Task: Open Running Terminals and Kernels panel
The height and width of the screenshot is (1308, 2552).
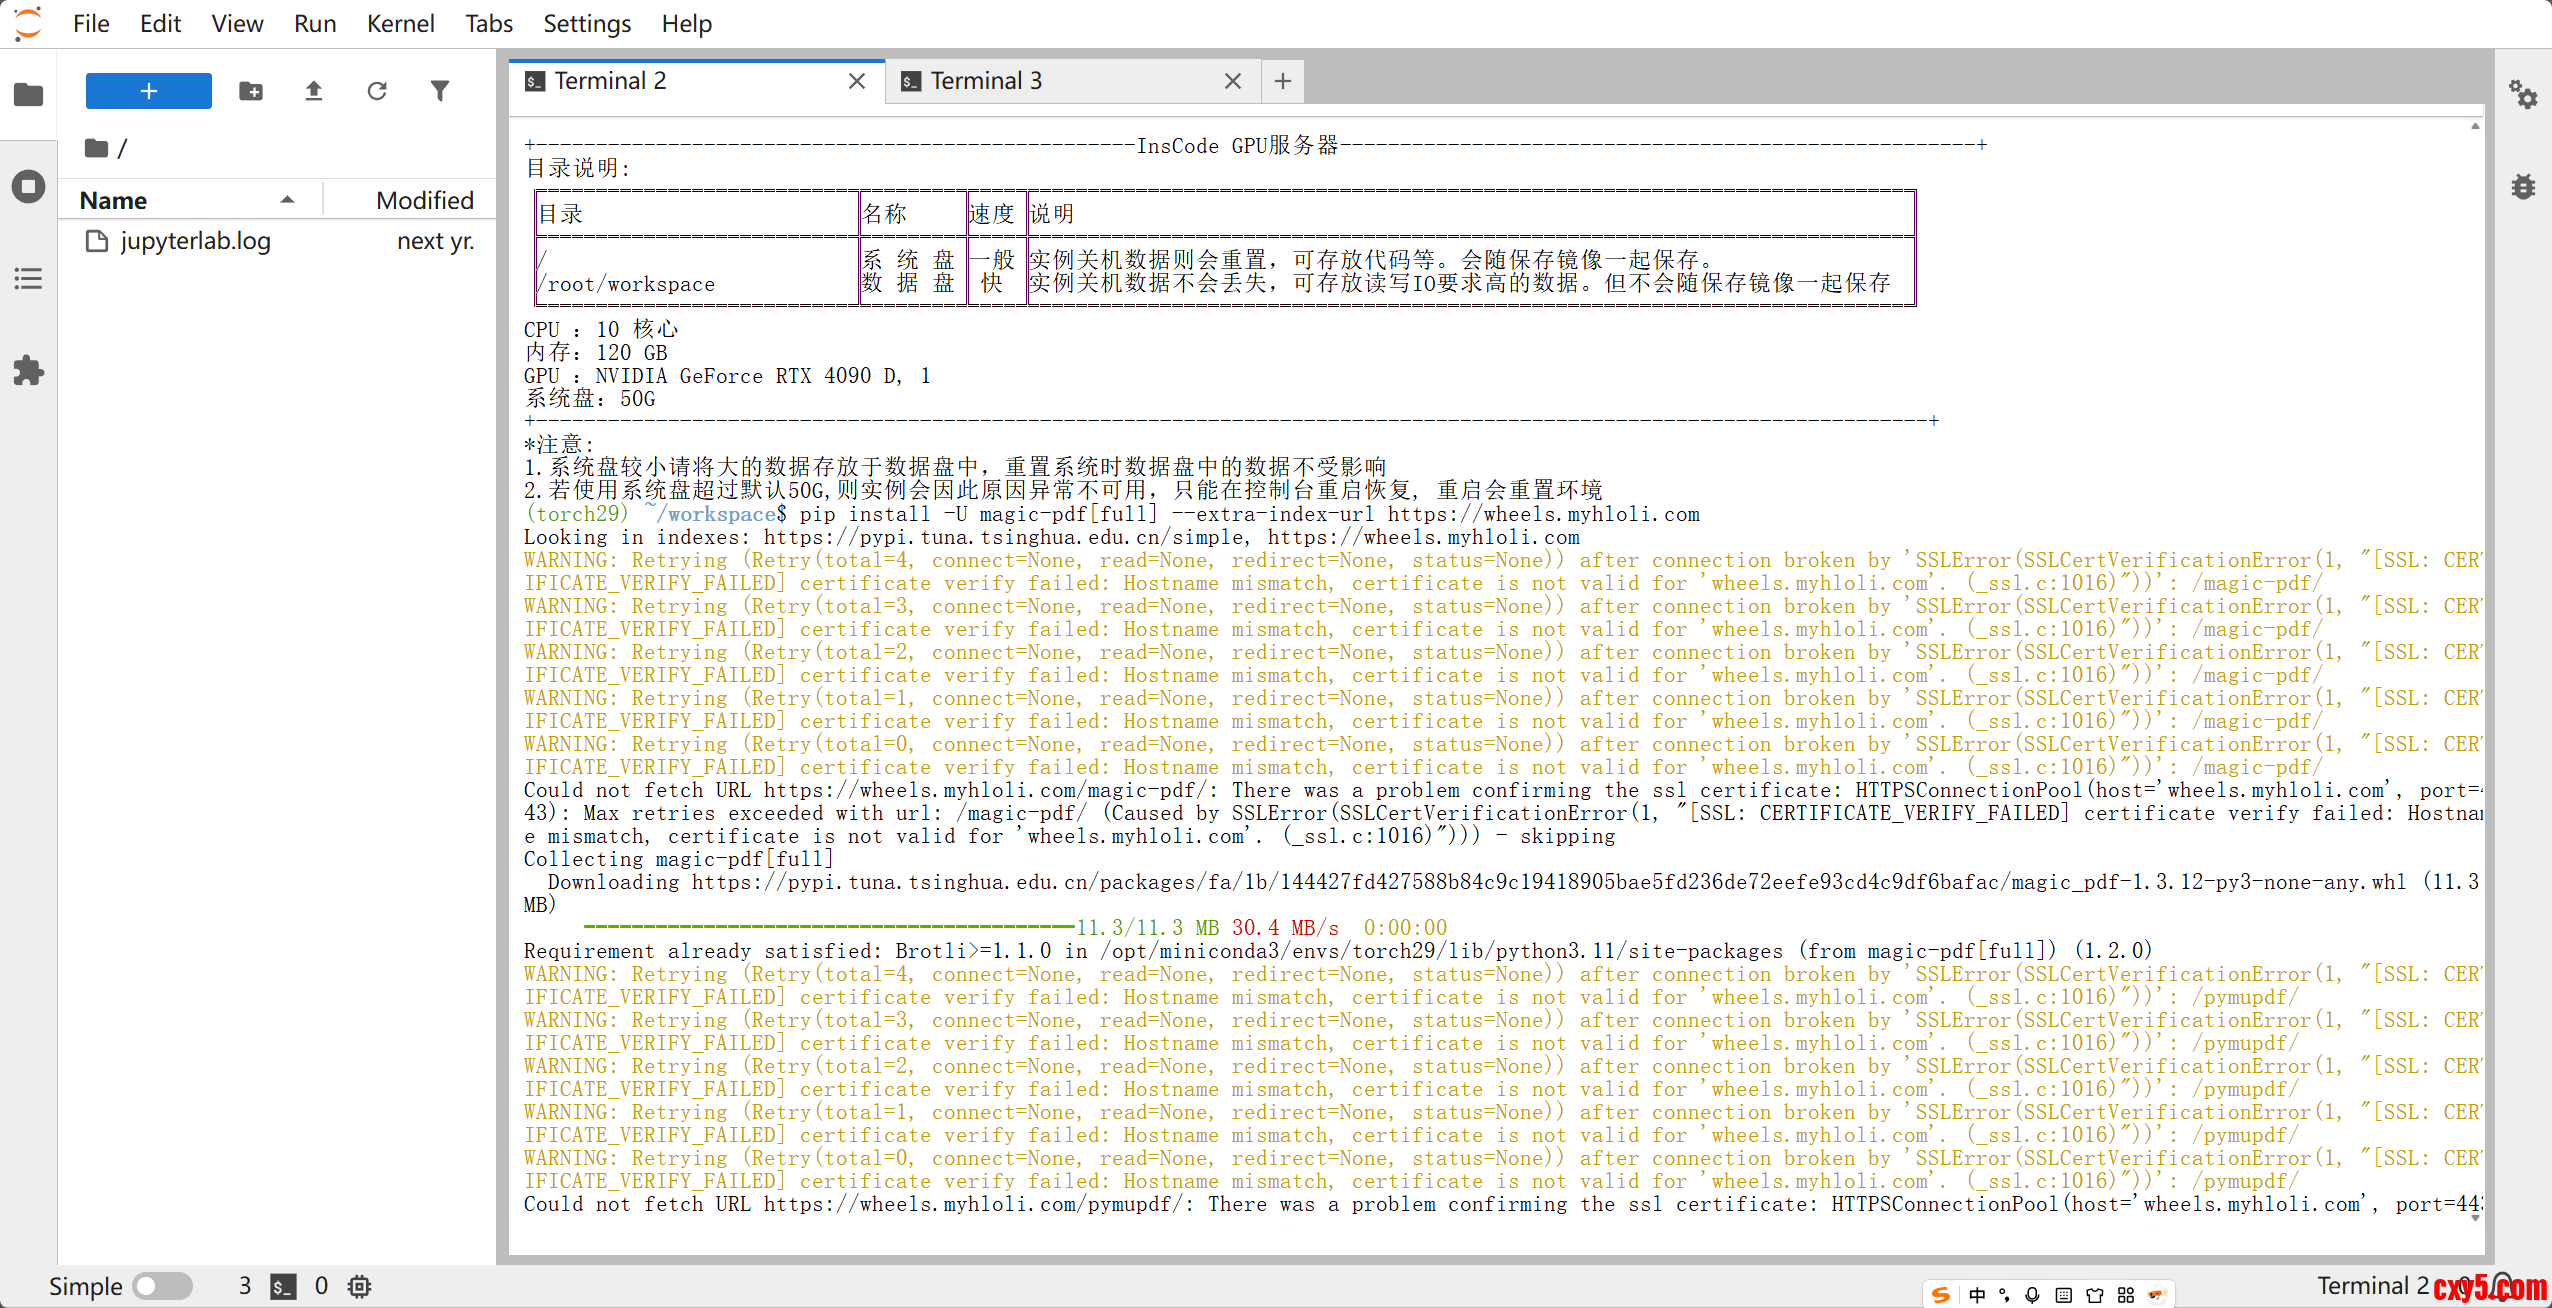Action: [x=28, y=187]
